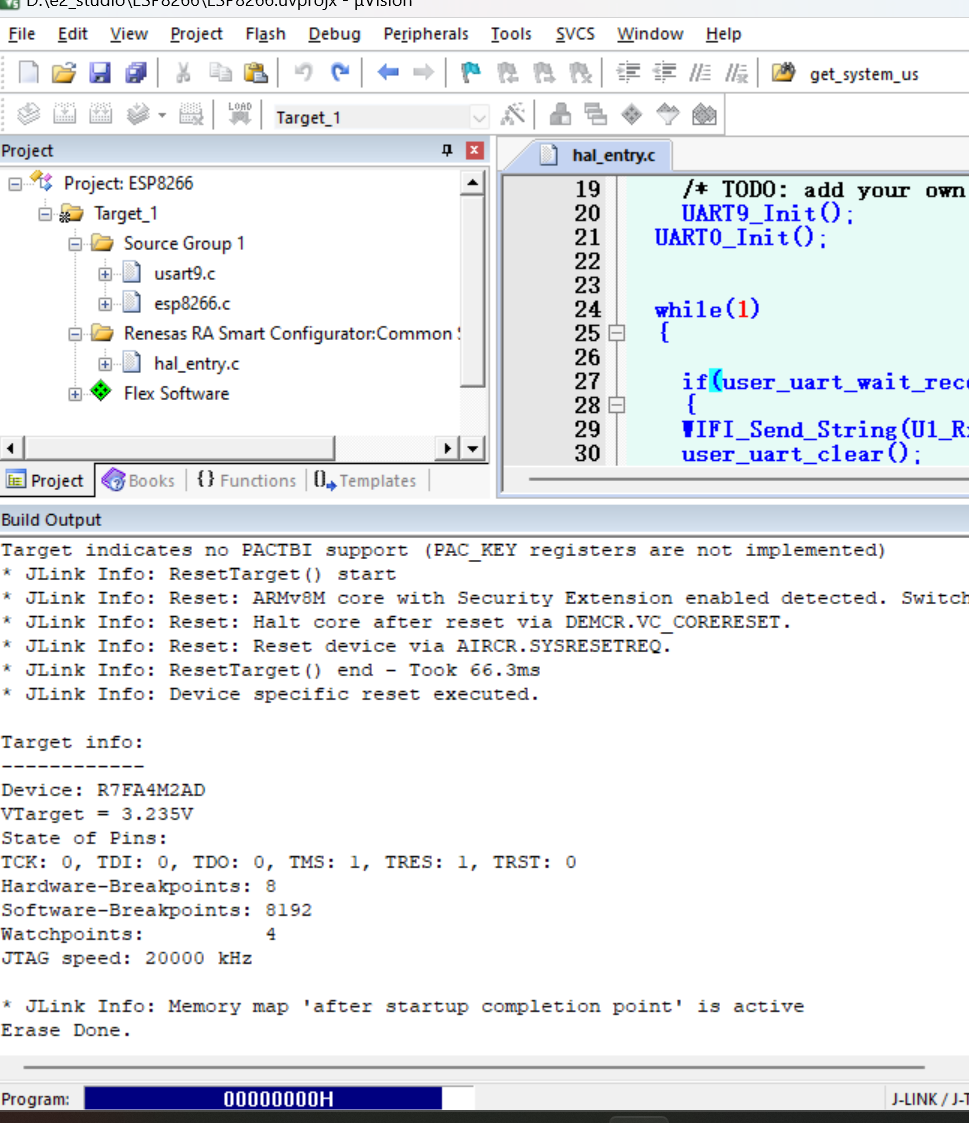Viewport: 969px width, 1123px height.
Task: Navigate backwards with the blue arrow
Action: coord(387,72)
